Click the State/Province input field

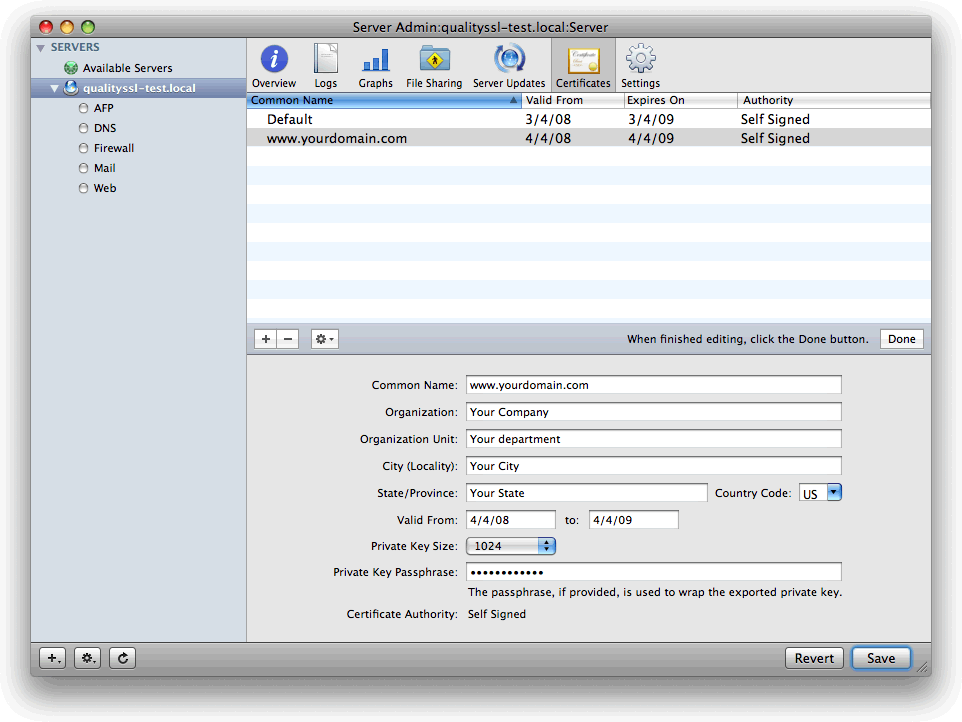tap(587, 493)
